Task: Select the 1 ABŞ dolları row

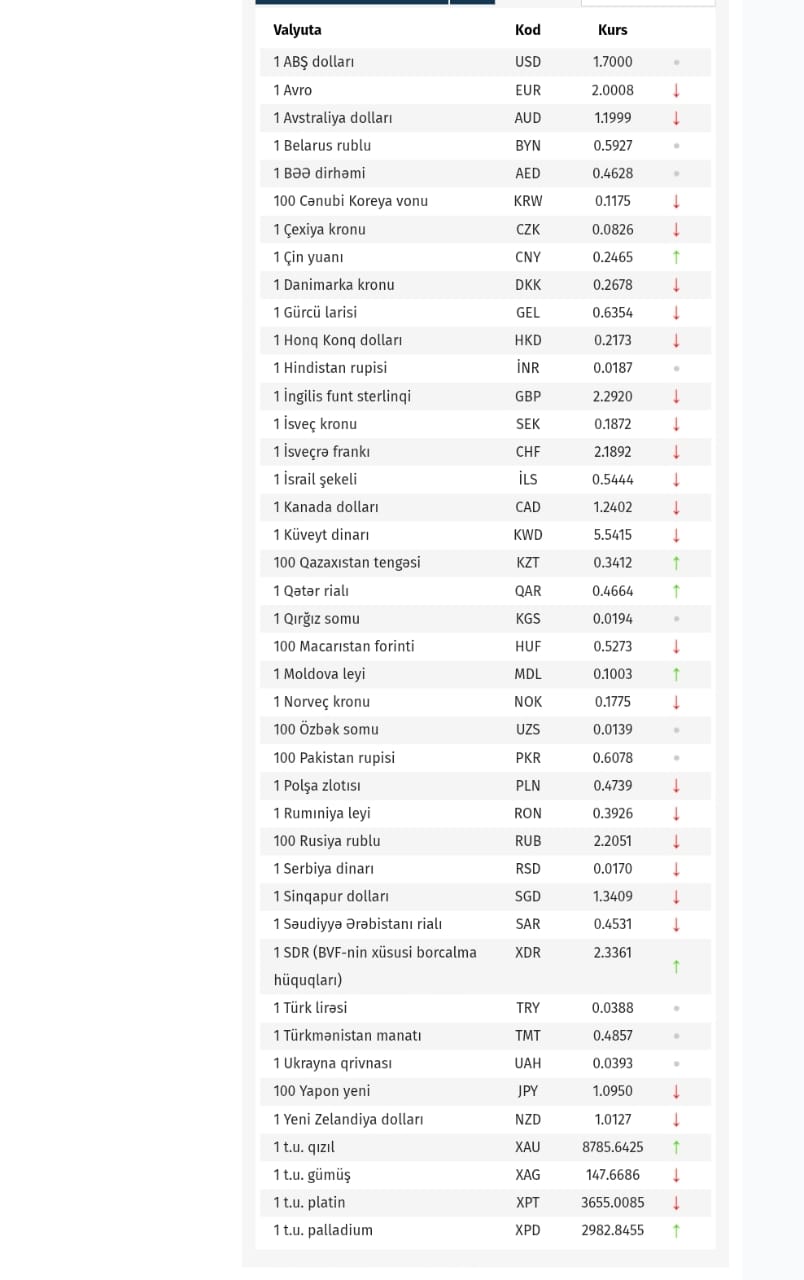Action: [314, 62]
